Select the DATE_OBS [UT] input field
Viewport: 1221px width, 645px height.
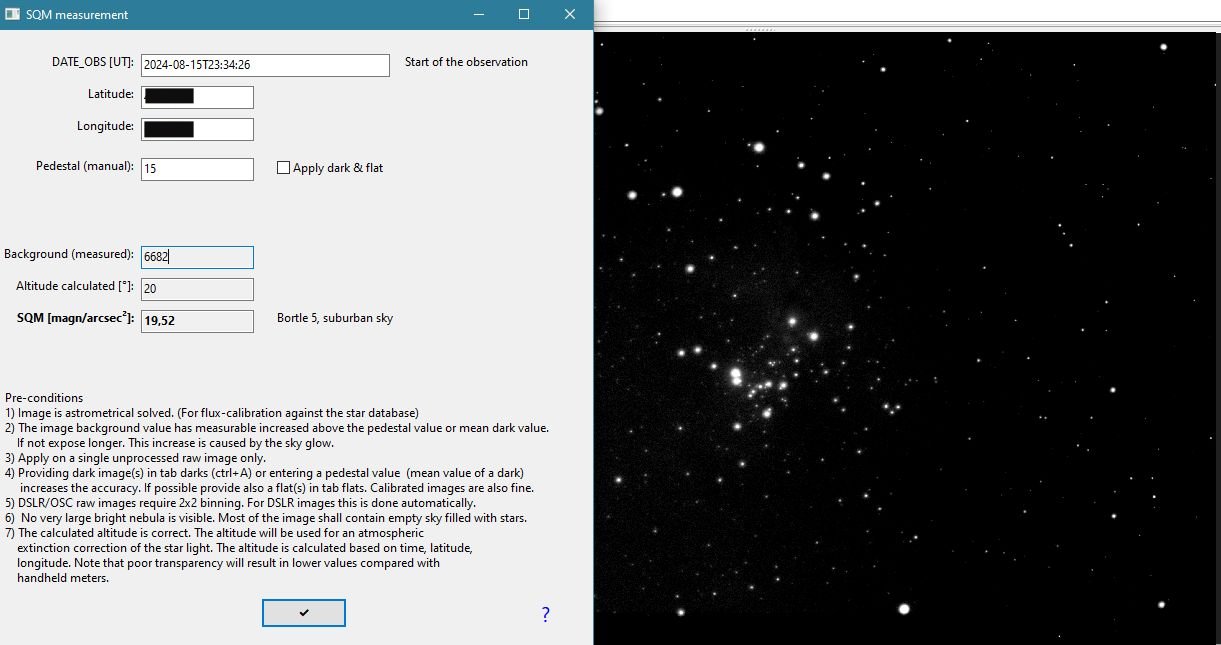click(x=265, y=65)
